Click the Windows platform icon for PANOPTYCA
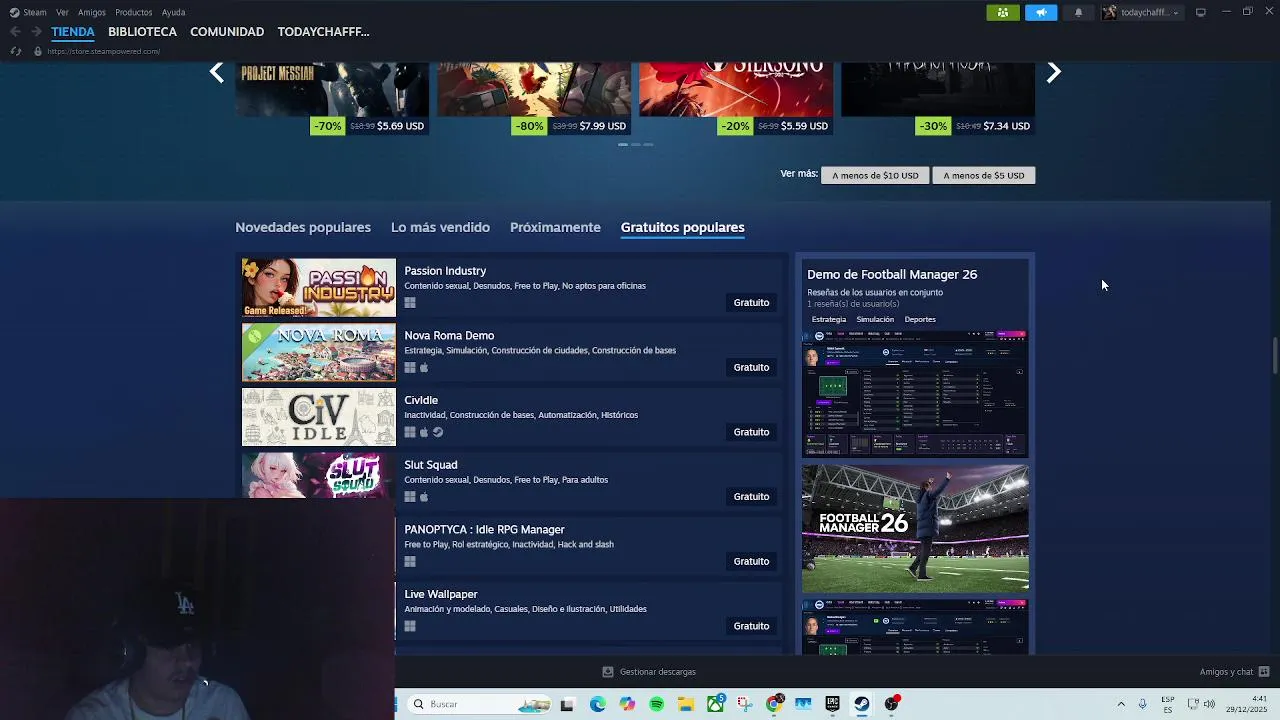The width and height of the screenshot is (1280, 720). pos(410,562)
